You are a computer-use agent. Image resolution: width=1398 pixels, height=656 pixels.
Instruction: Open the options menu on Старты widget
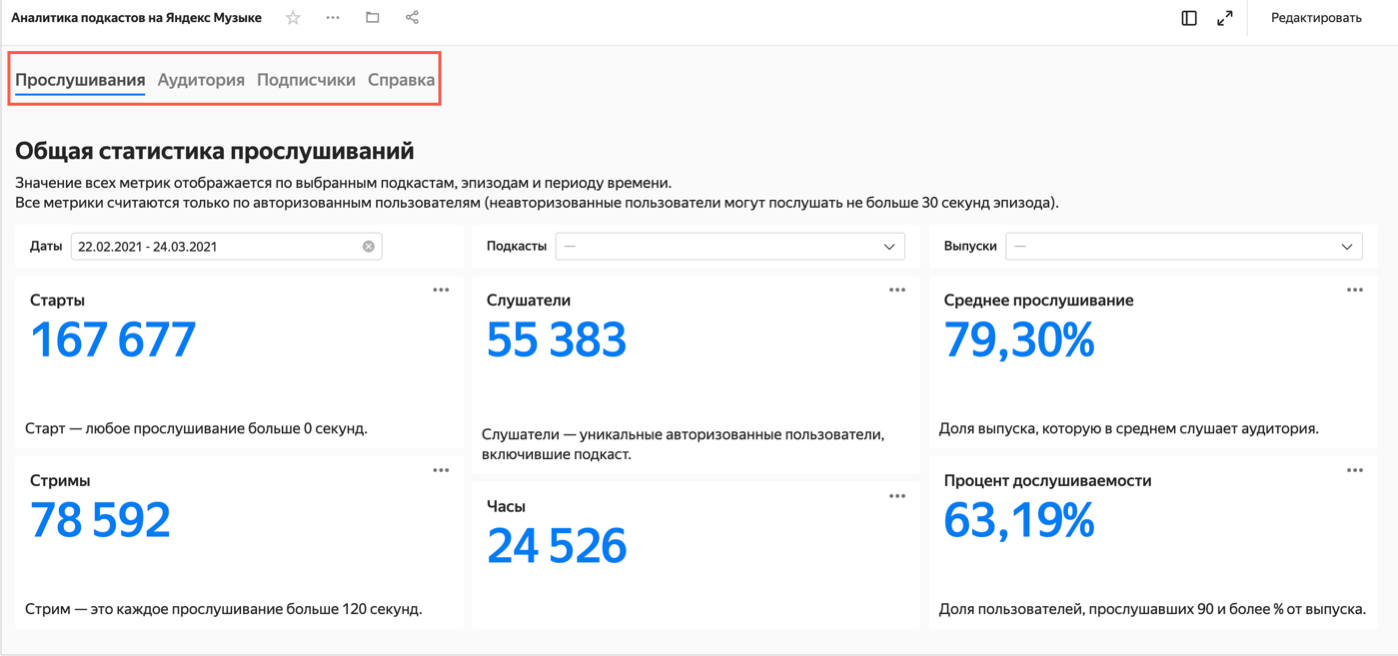tap(441, 290)
